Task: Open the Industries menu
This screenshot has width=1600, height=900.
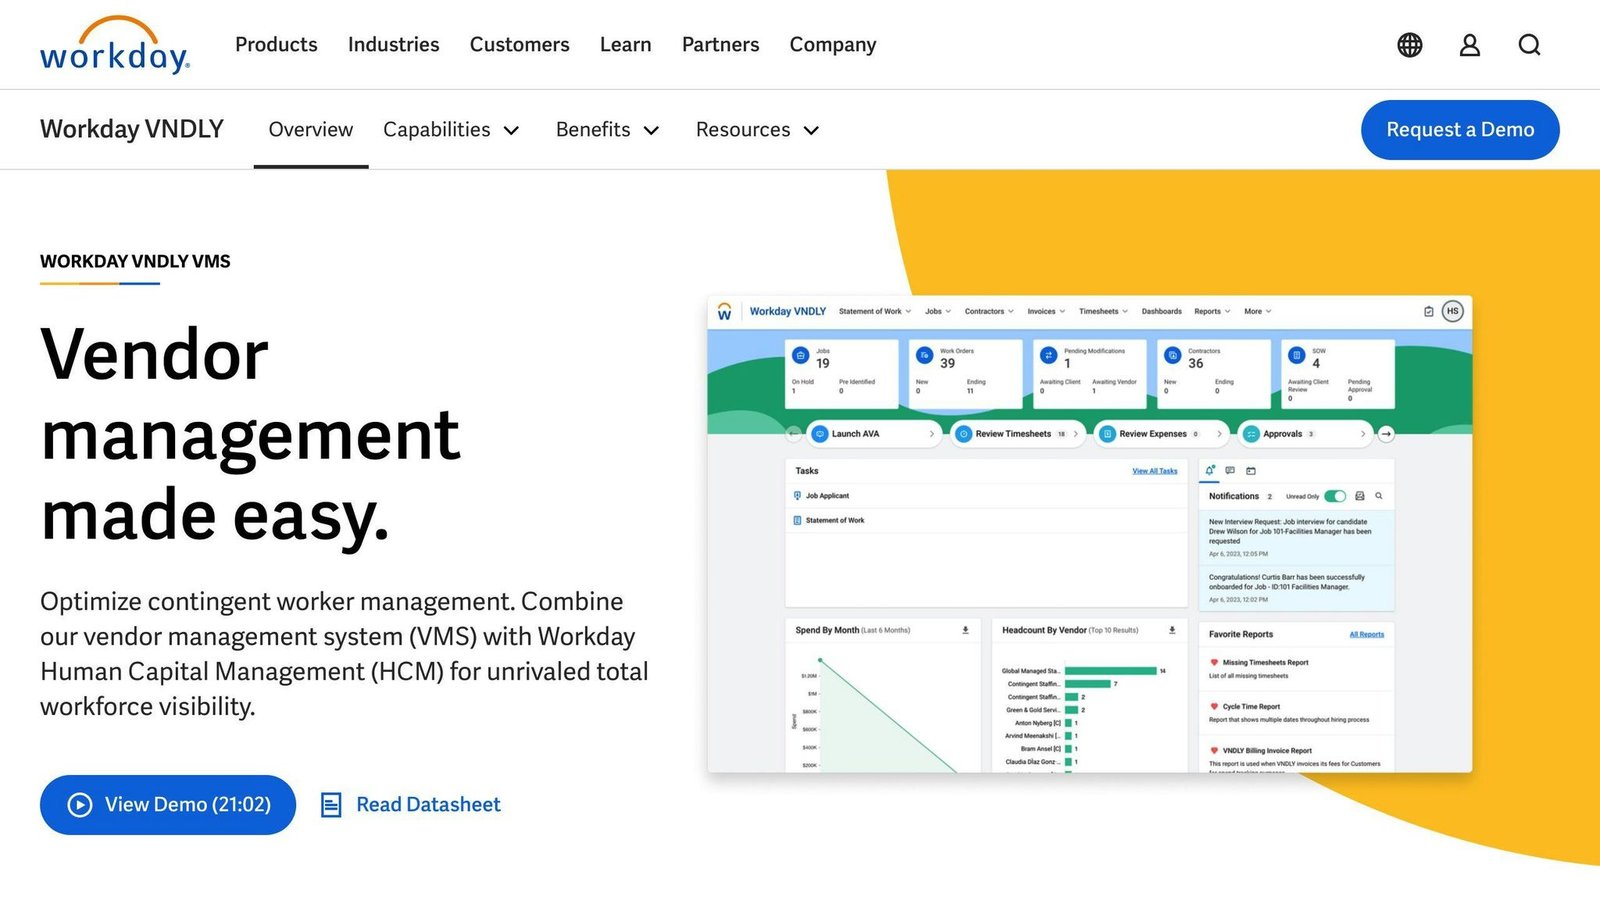Action: [394, 45]
